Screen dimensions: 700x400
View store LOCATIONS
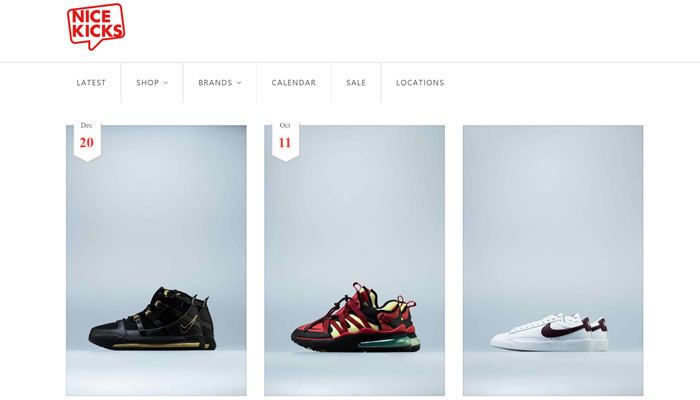(420, 83)
